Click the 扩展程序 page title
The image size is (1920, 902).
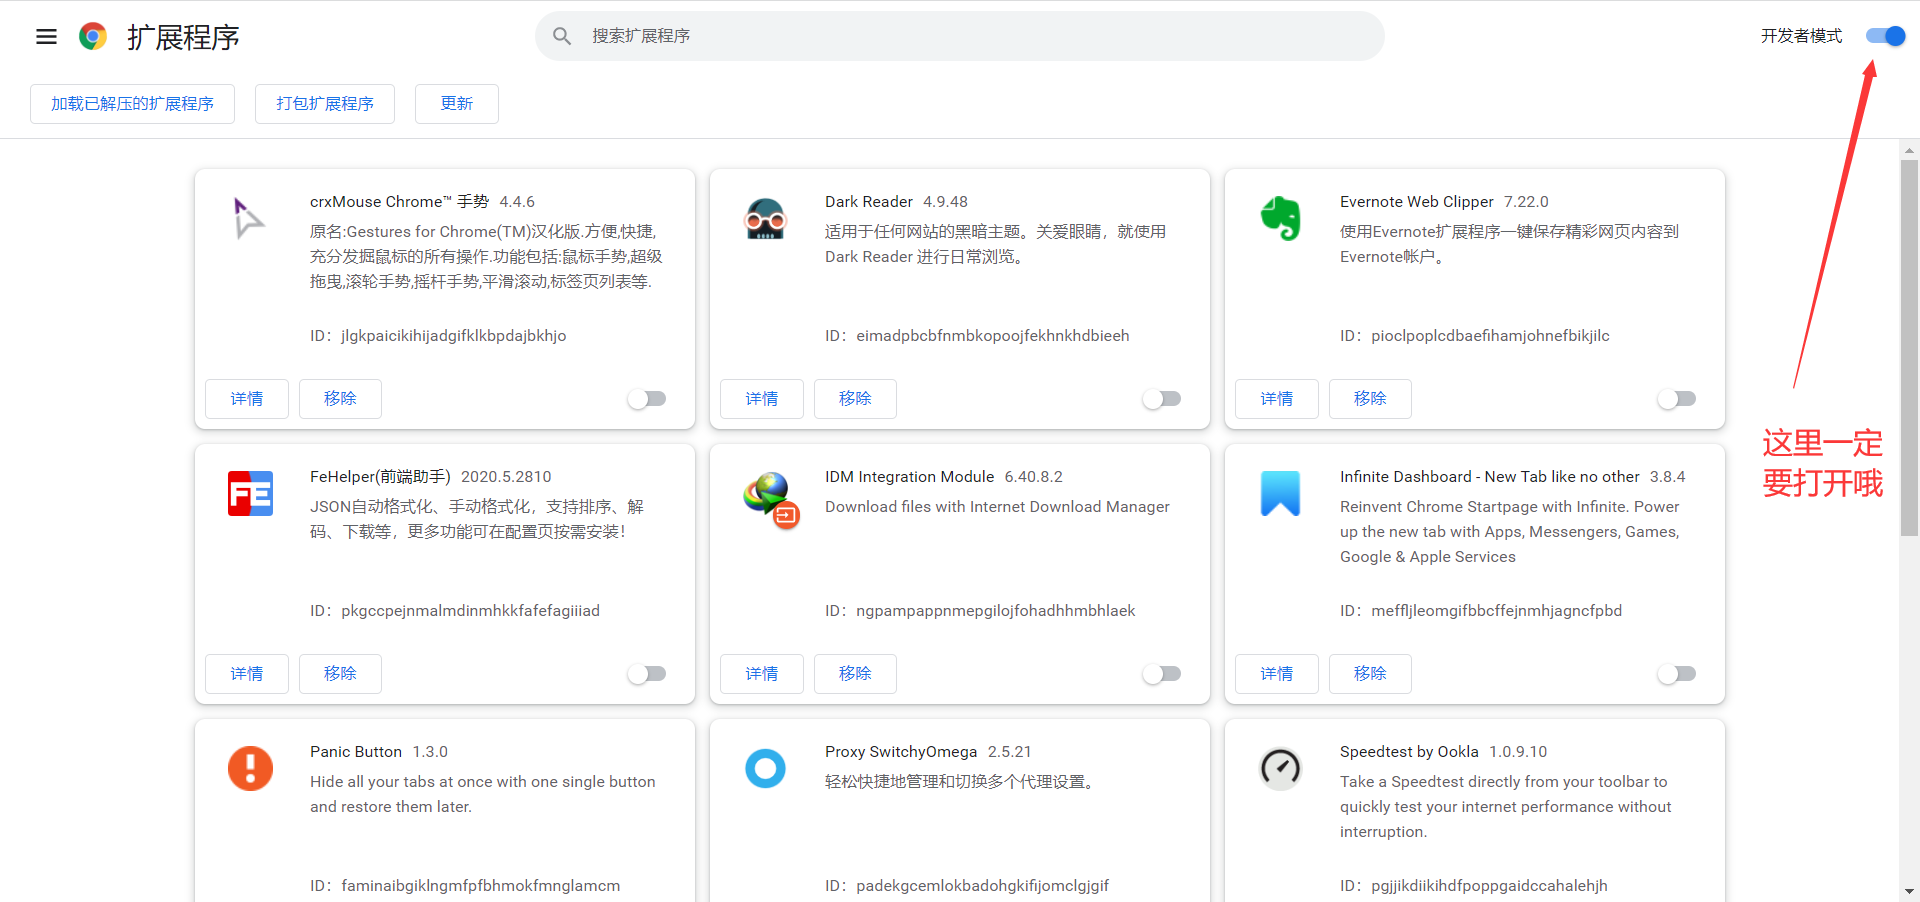click(183, 37)
